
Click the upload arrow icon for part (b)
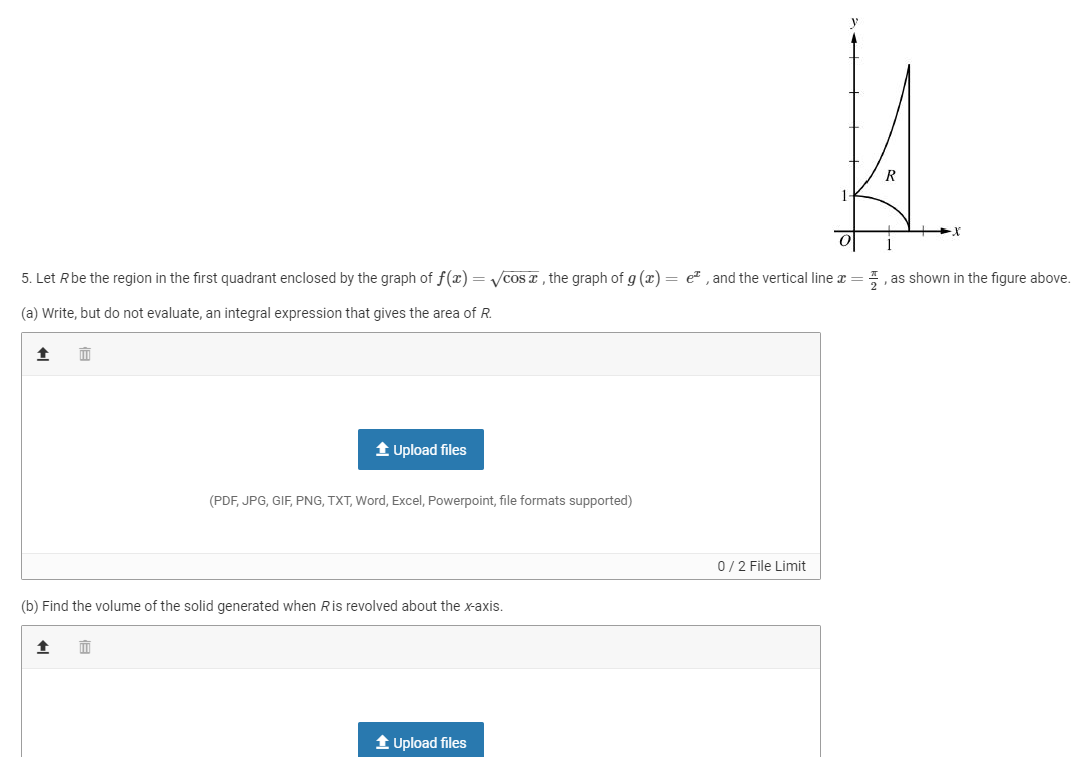pos(42,646)
